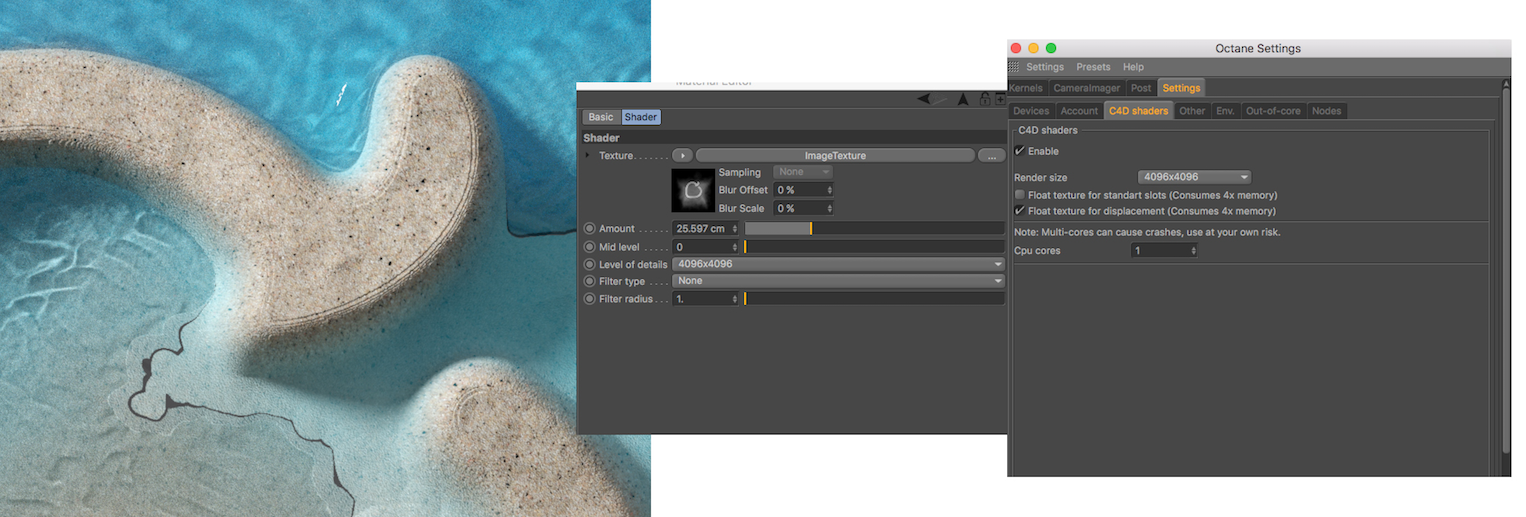Viewport: 1526px width, 517px height.
Task: Click the Octane Settings window title
Action: click(x=1258, y=48)
